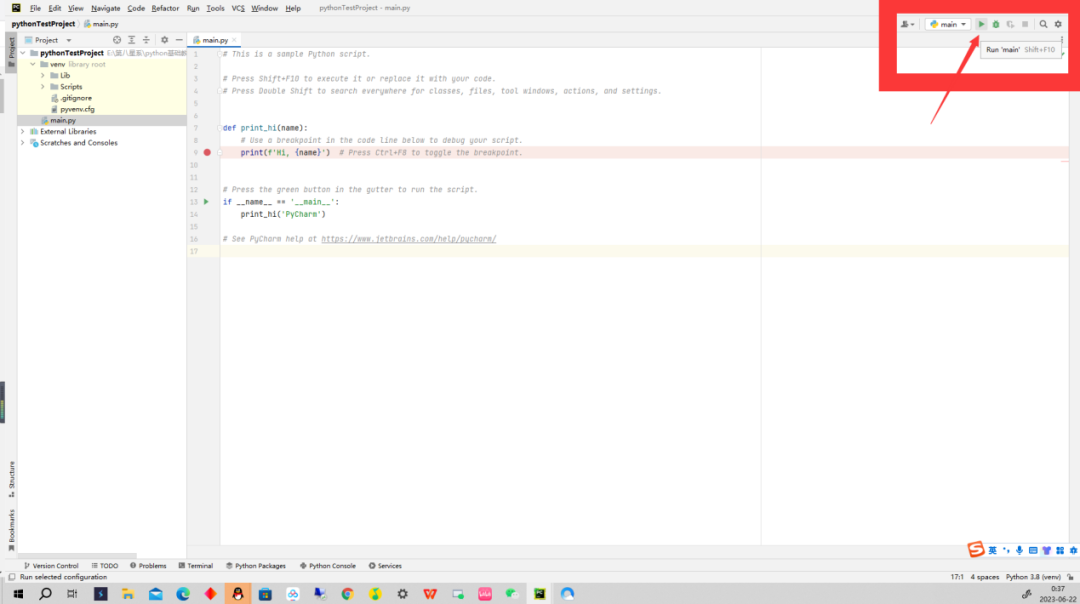Viewport: 1080px width, 604px height.
Task: Open the VCS menu
Action: point(238,8)
